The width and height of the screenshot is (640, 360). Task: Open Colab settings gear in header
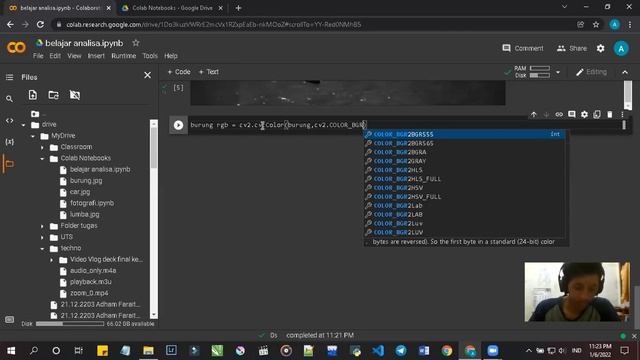point(600,48)
